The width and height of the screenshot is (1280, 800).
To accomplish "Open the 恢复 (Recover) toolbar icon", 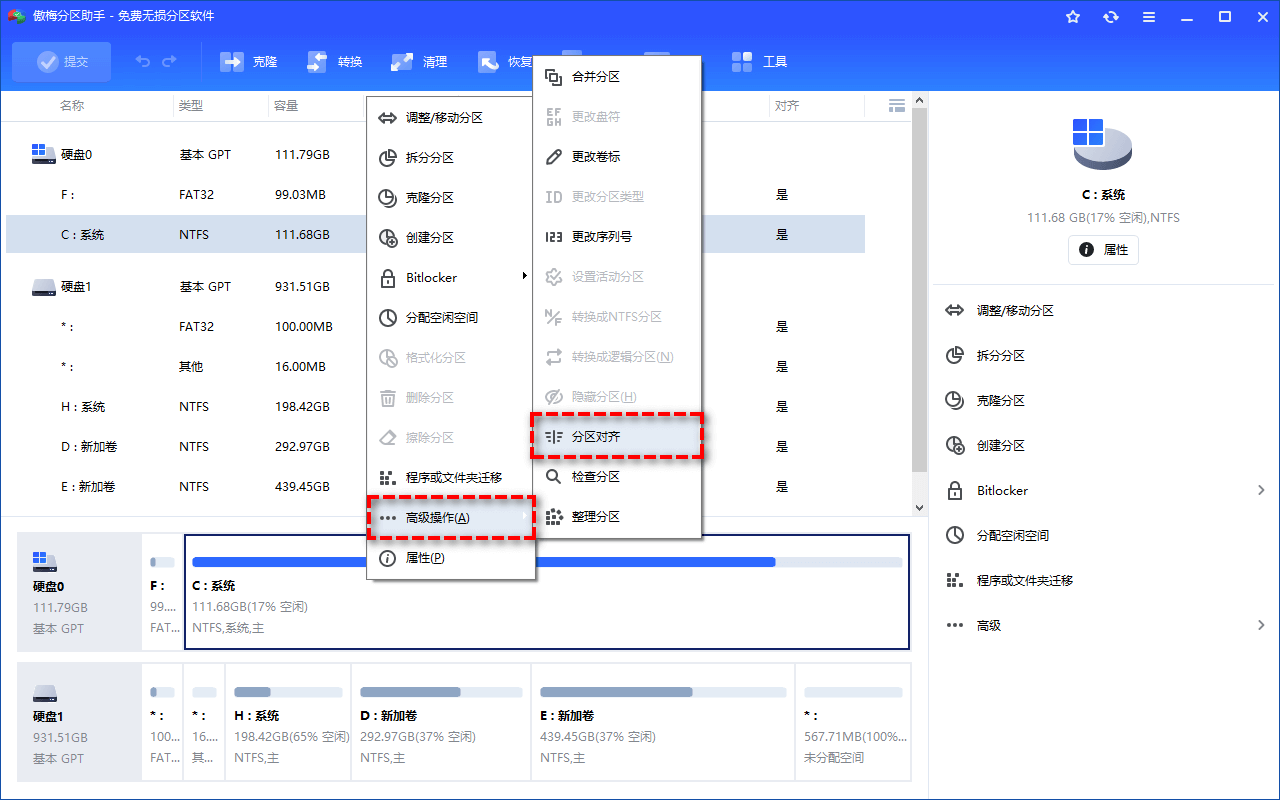I will tap(503, 61).
